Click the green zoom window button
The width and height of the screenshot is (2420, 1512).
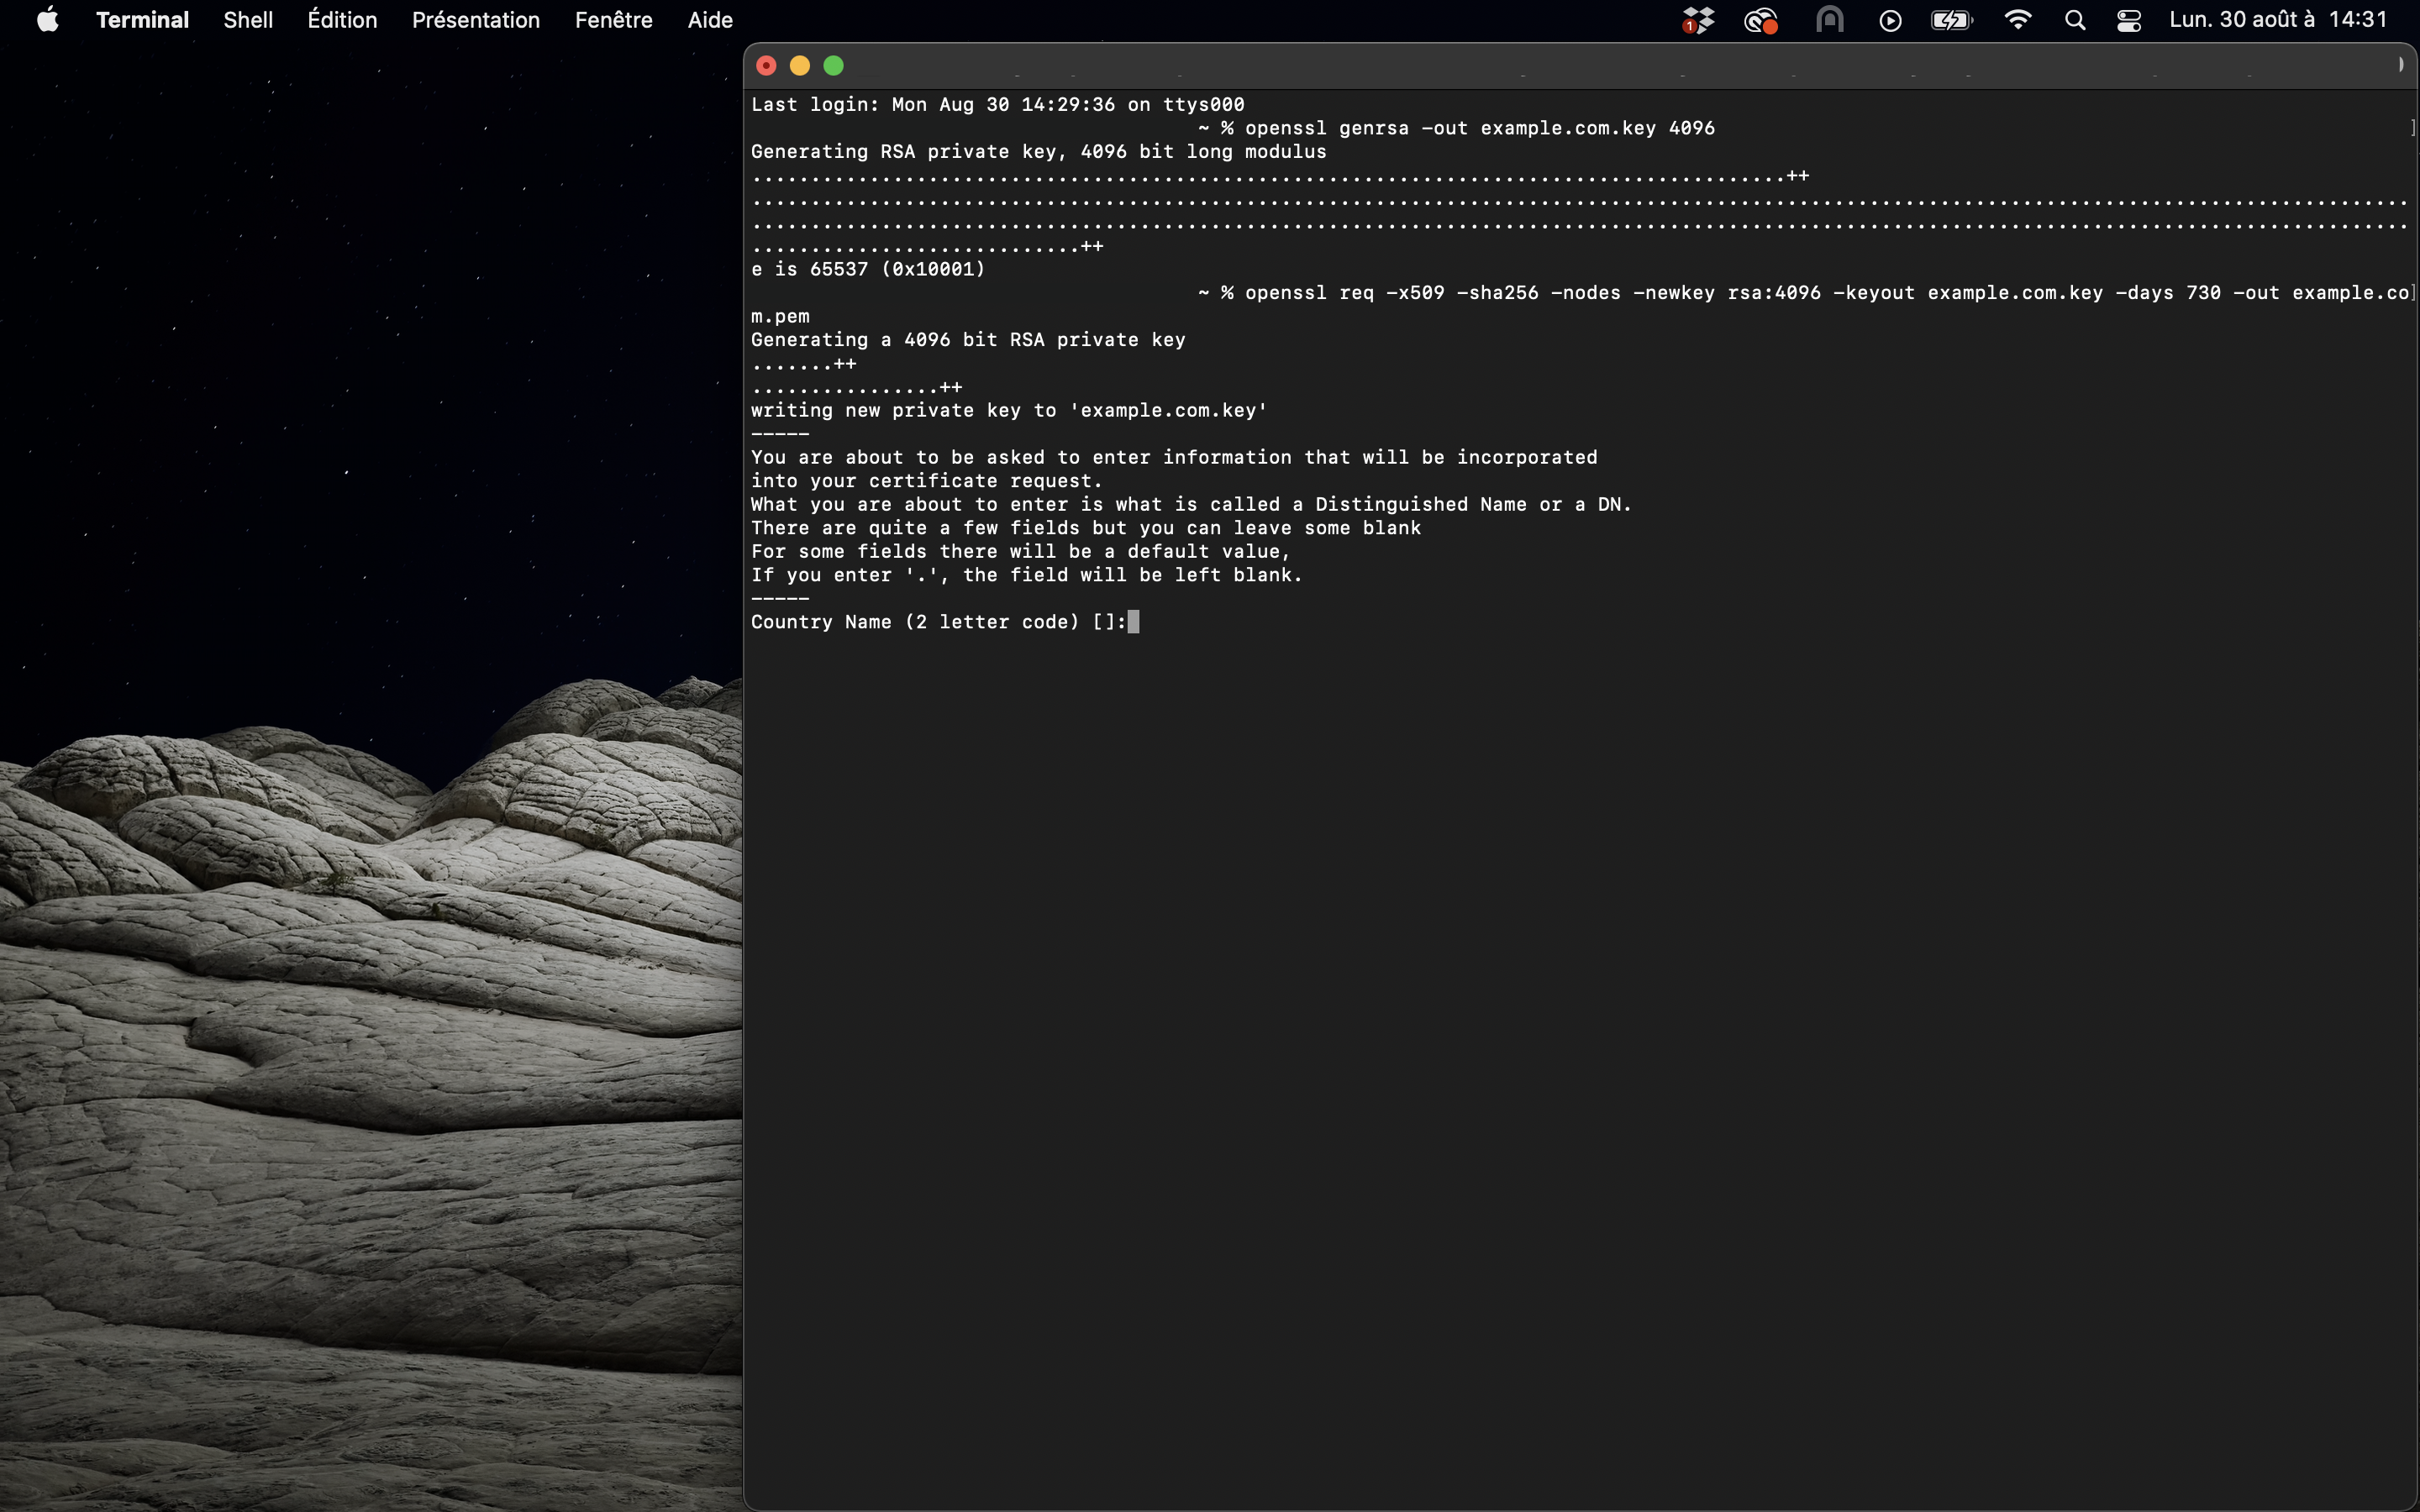(x=833, y=66)
